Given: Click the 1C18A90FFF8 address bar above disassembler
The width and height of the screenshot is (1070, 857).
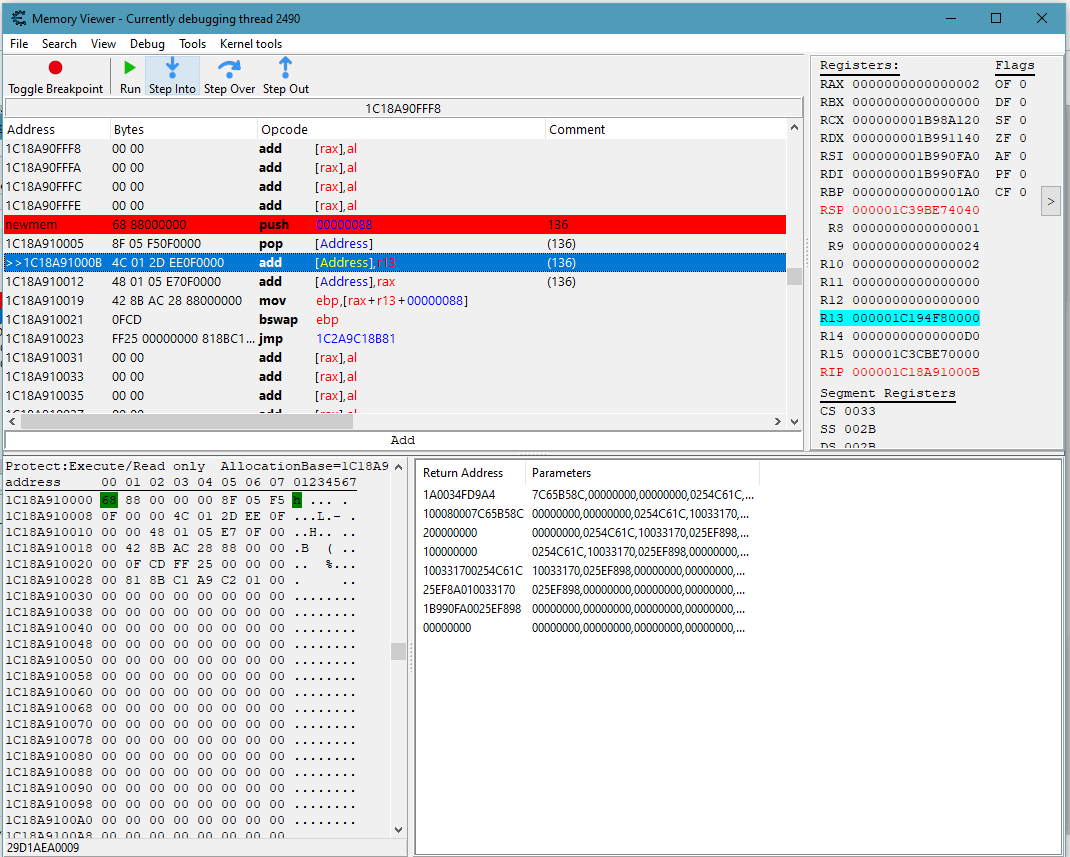Looking at the screenshot, I should [403, 108].
